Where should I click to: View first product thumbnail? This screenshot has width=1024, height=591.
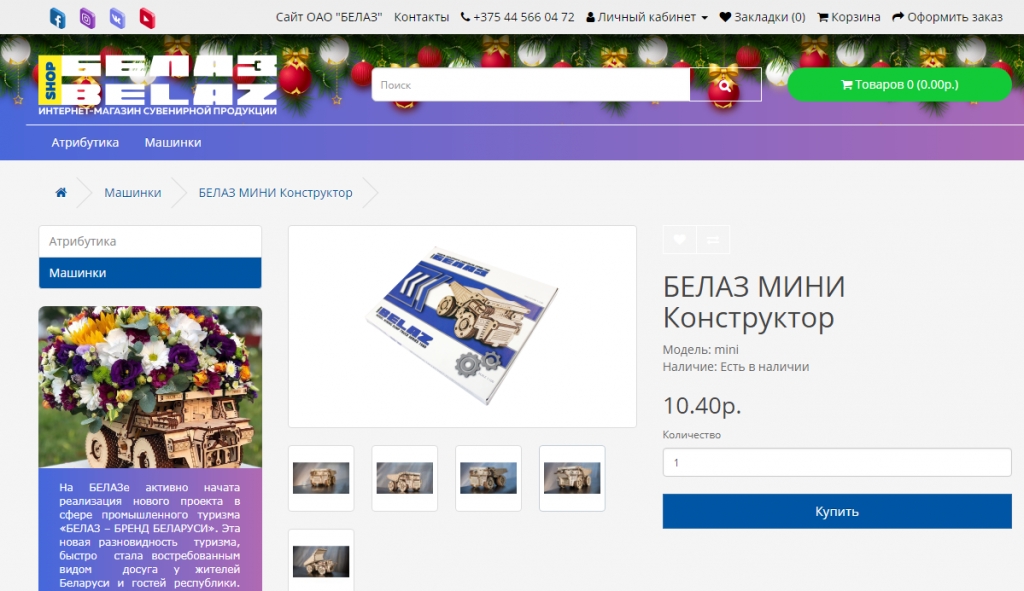[x=321, y=478]
